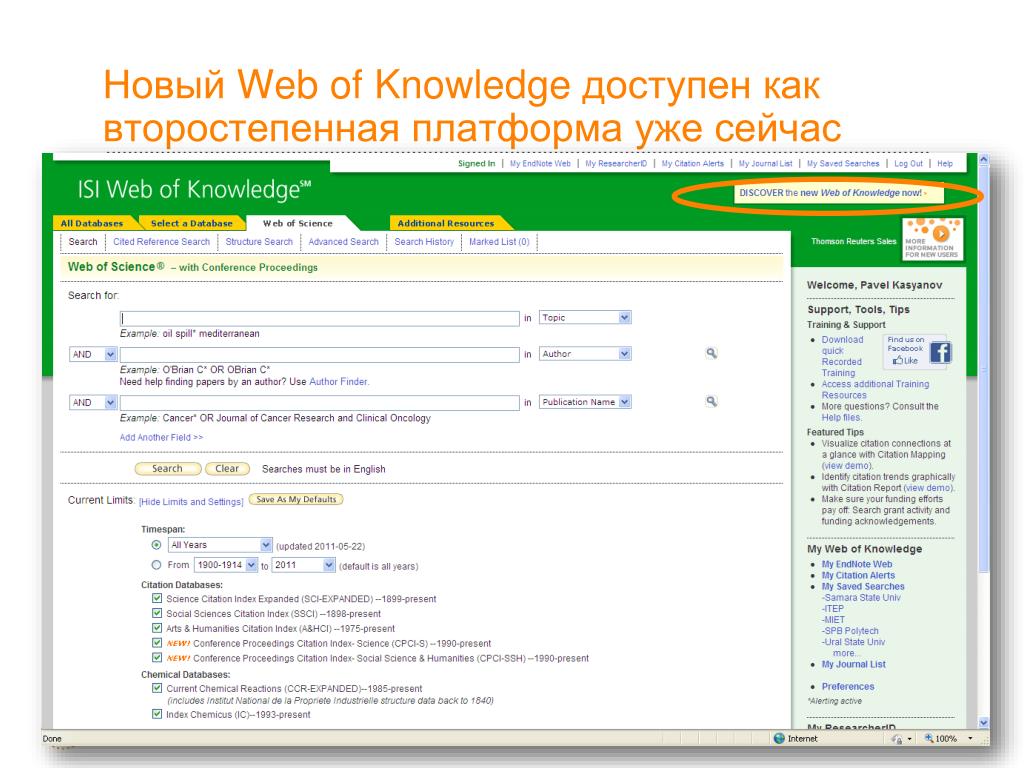
Task: Open the 2011 end year dropdown
Action: (x=304, y=565)
